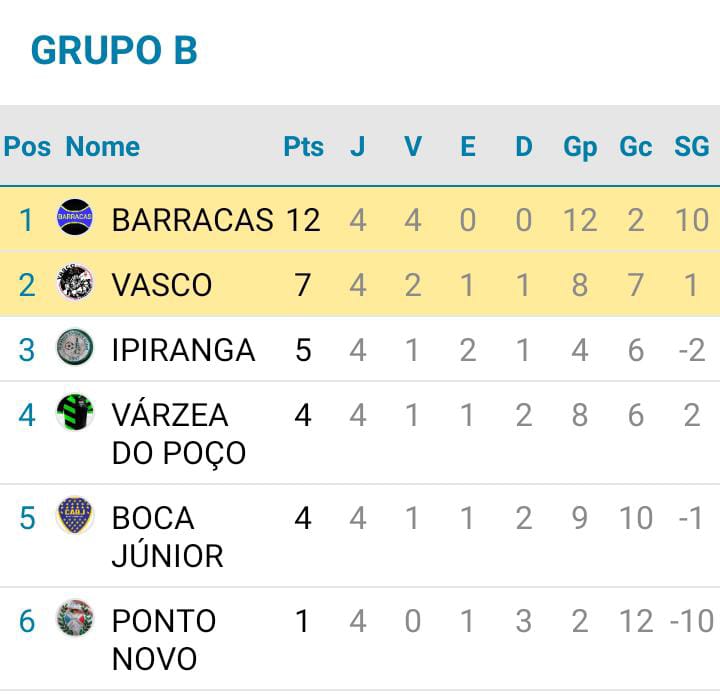
Task: Open the BARRACAS team name
Action: (x=193, y=220)
